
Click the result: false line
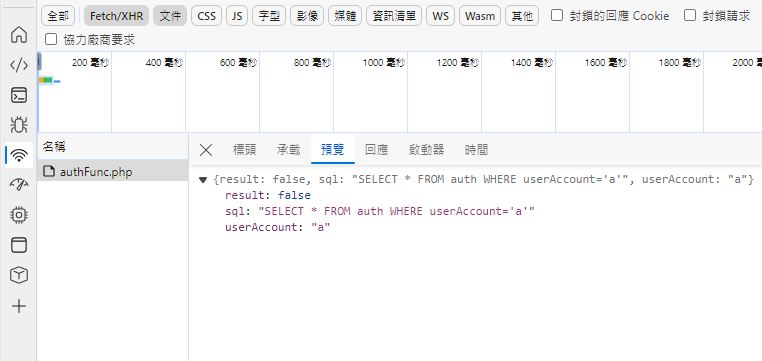pos(268,195)
